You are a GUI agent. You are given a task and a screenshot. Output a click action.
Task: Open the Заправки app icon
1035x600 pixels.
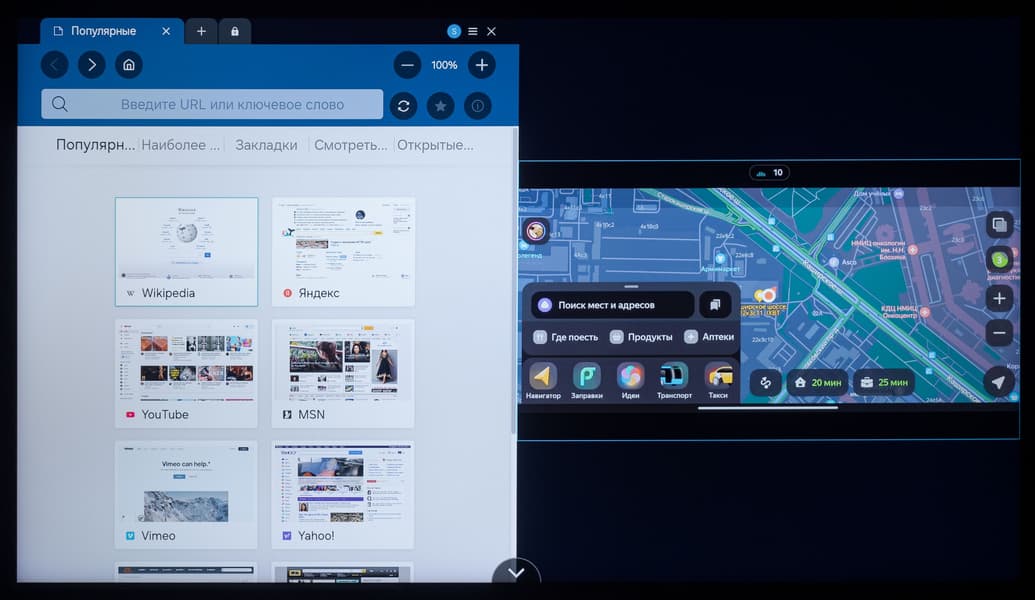[586, 381]
